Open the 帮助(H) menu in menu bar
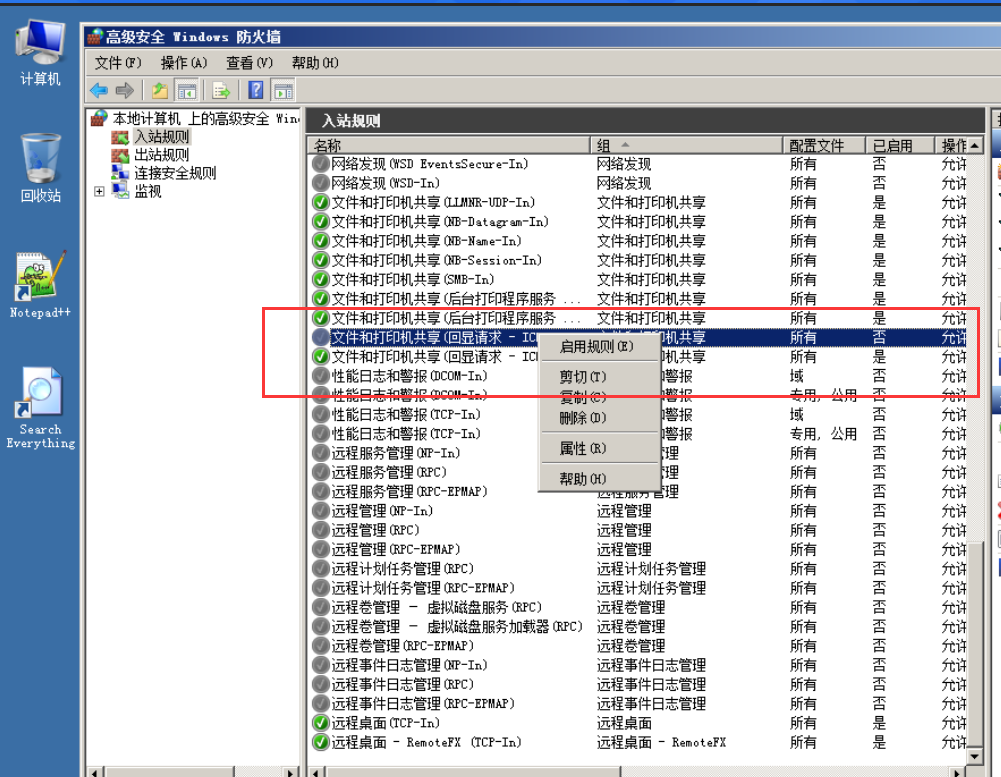This screenshot has width=1001, height=777. pyautogui.click(x=315, y=63)
